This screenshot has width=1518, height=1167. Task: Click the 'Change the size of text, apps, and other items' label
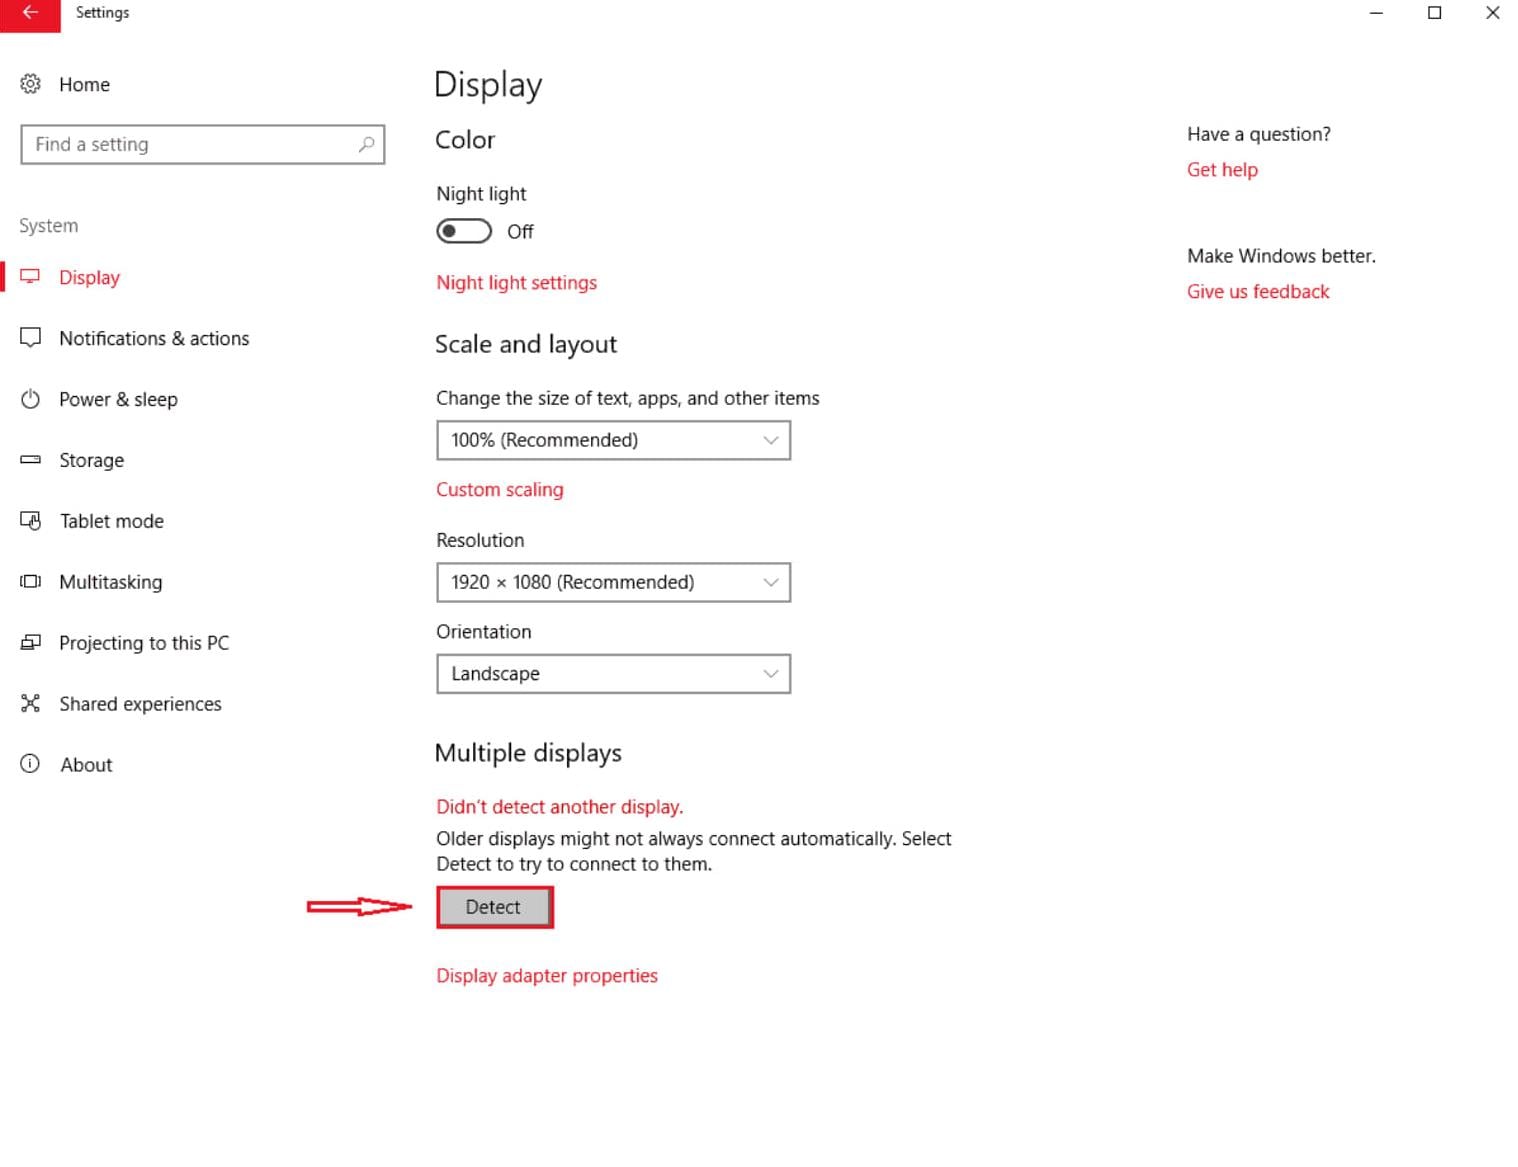[x=628, y=398]
